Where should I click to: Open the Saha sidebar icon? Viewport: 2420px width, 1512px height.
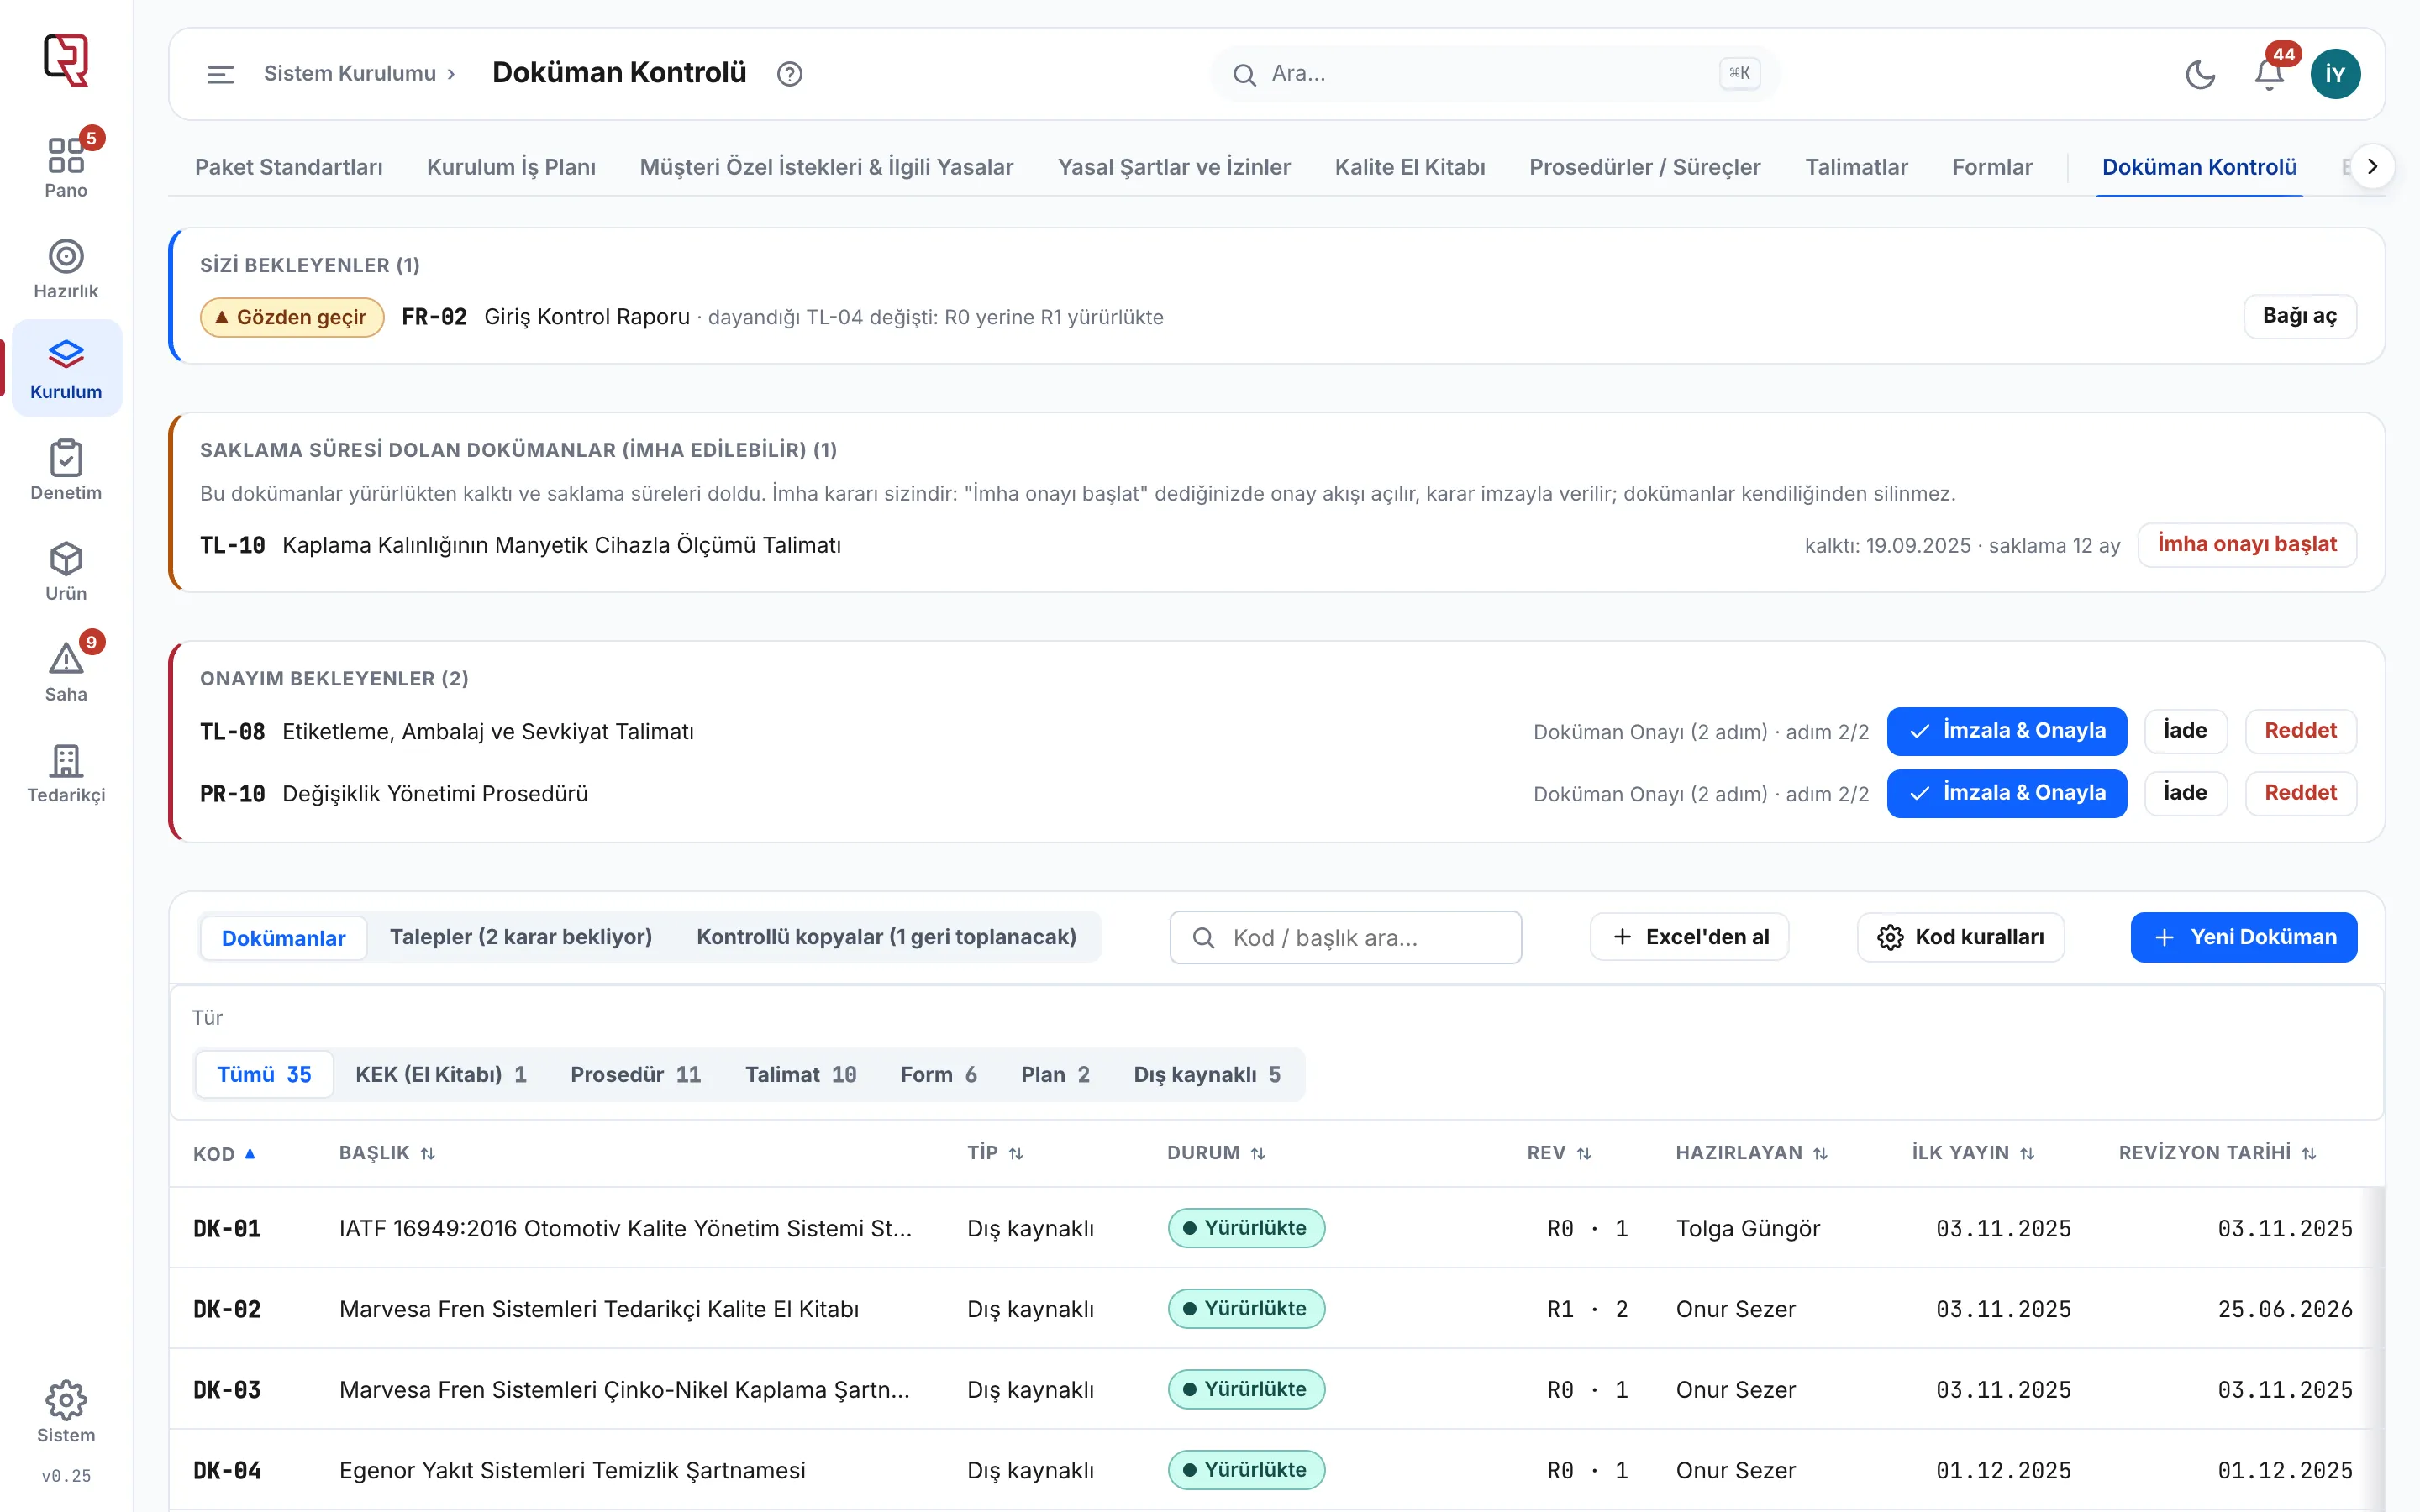click(x=66, y=673)
